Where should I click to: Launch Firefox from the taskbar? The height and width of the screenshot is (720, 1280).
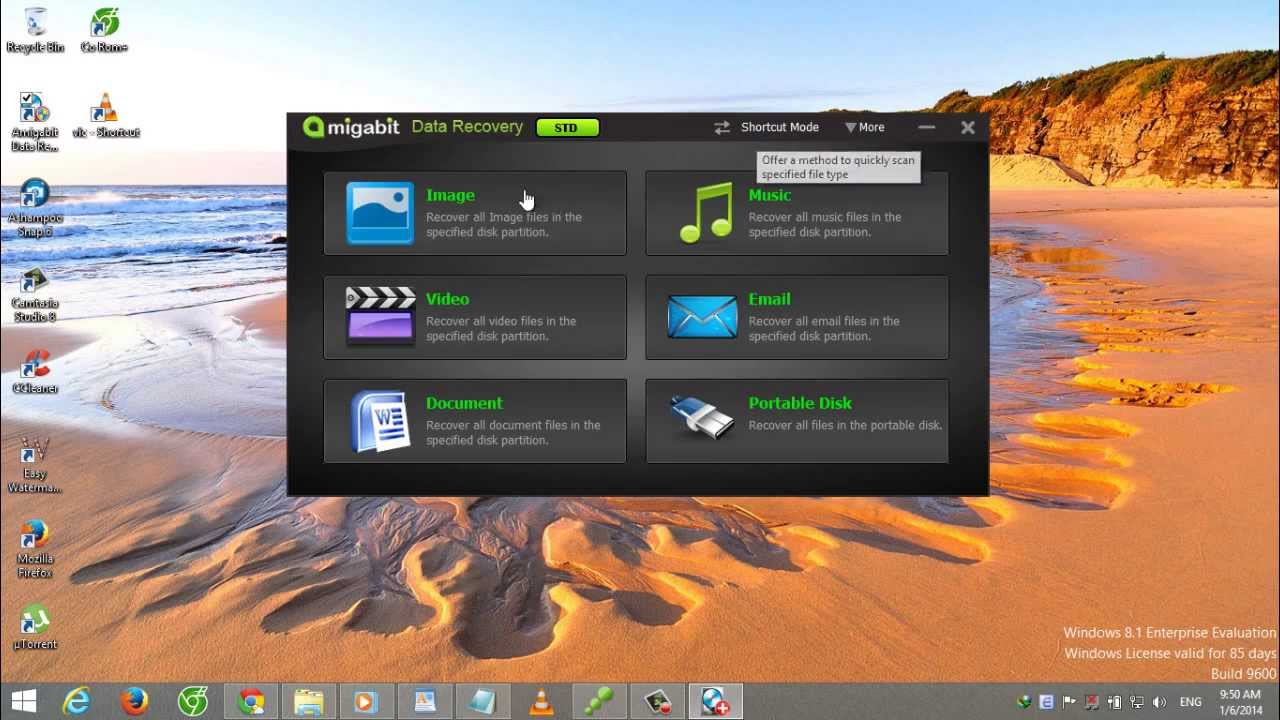135,701
